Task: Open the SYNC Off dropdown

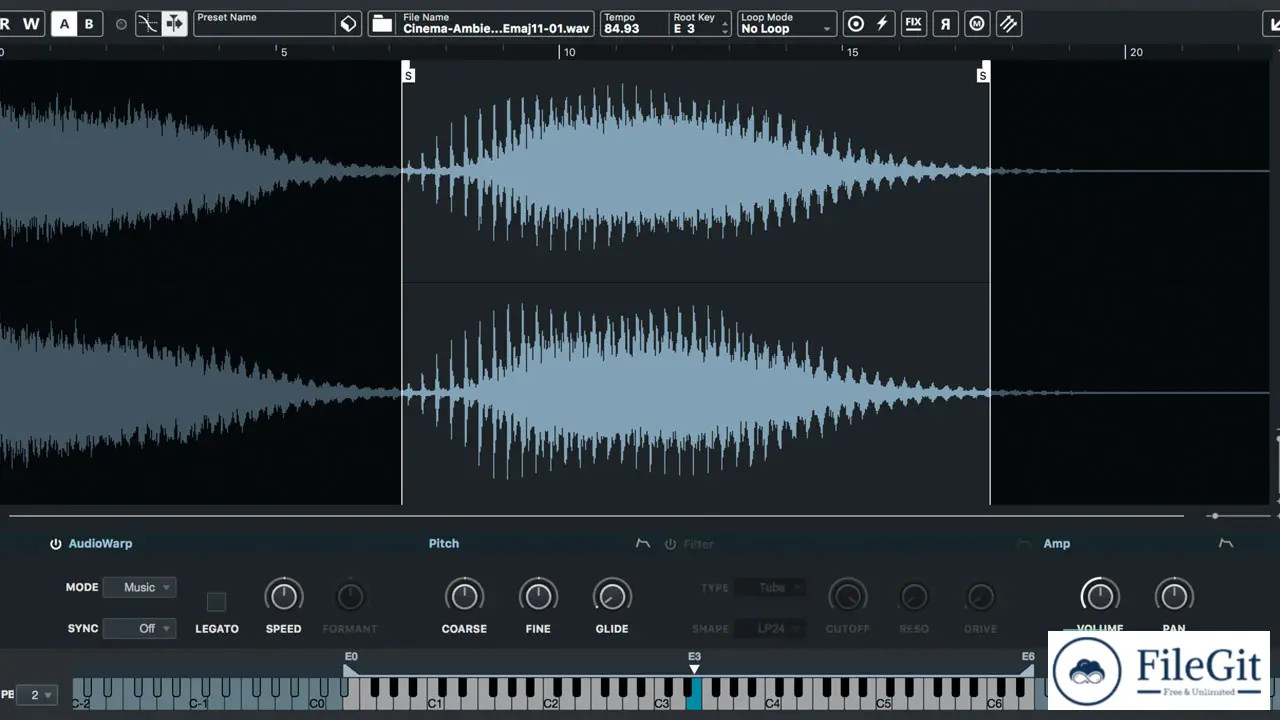Action: pyautogui.click(x=140, y=628)
